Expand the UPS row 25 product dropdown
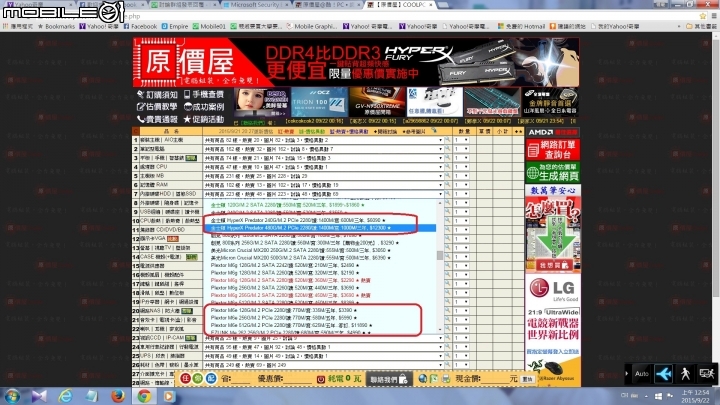The image size is (720, 405). 323,356
